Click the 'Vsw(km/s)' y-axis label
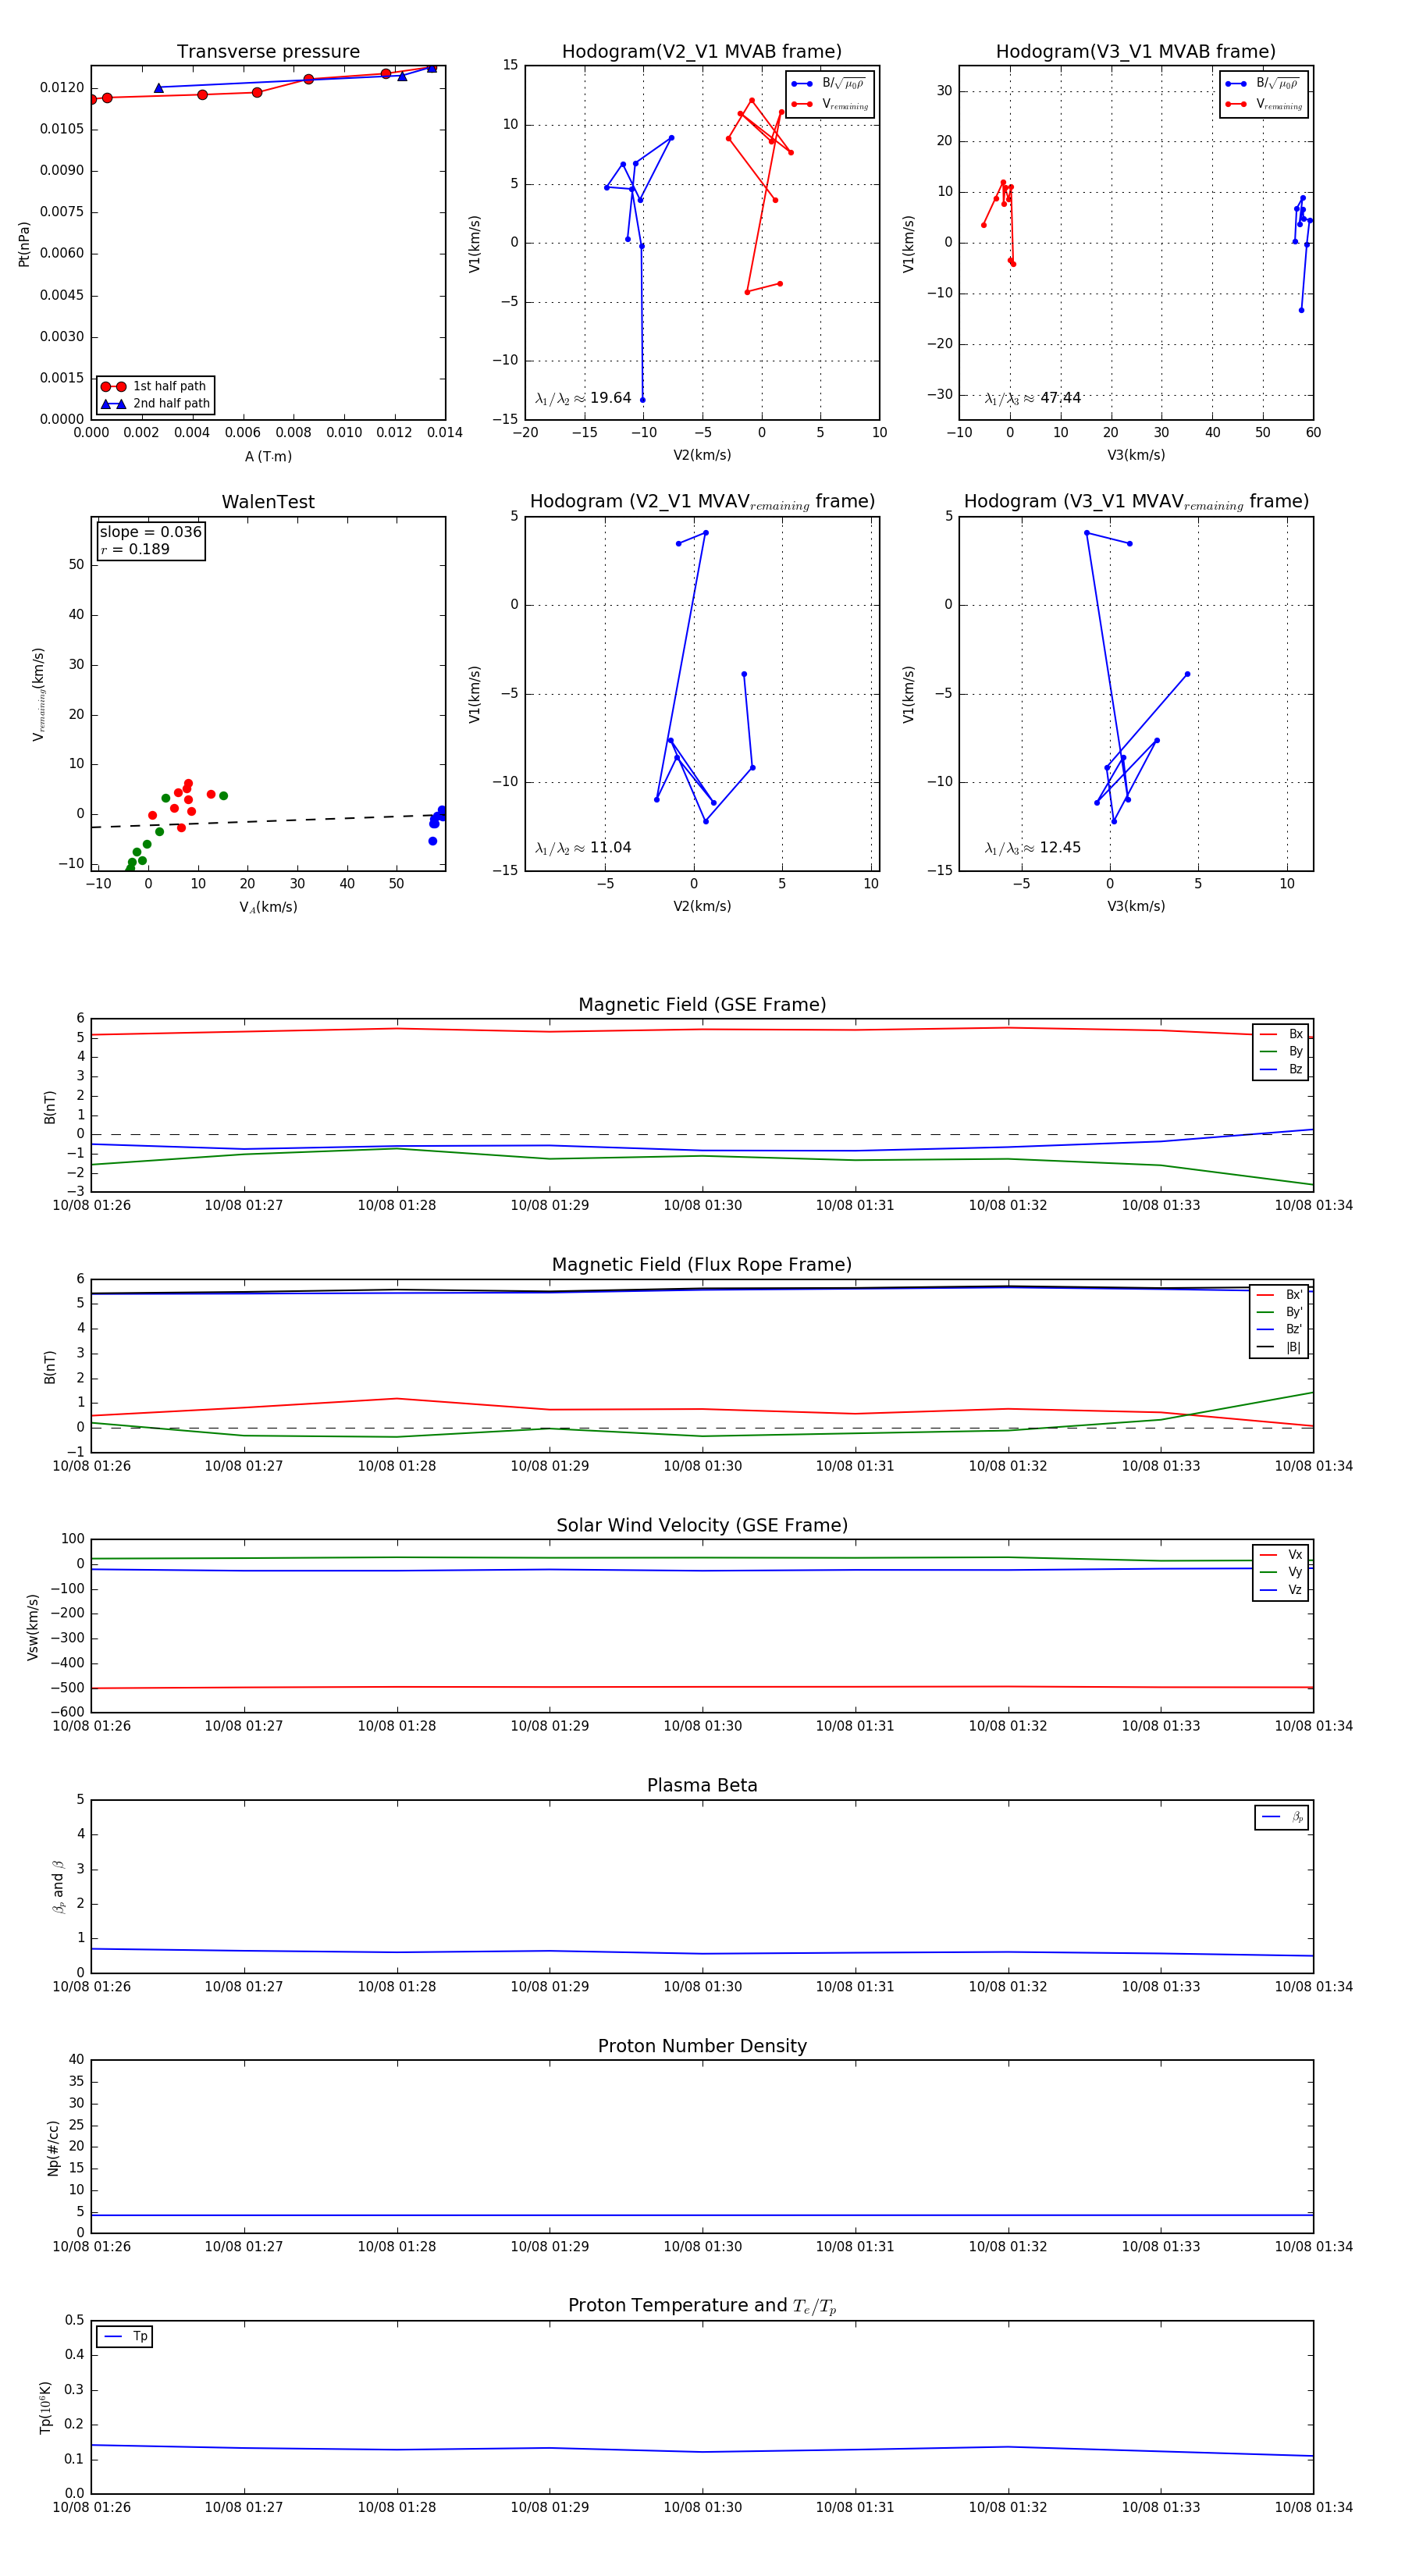This screenshot has width=1405, height=2576. (33, 1628)
